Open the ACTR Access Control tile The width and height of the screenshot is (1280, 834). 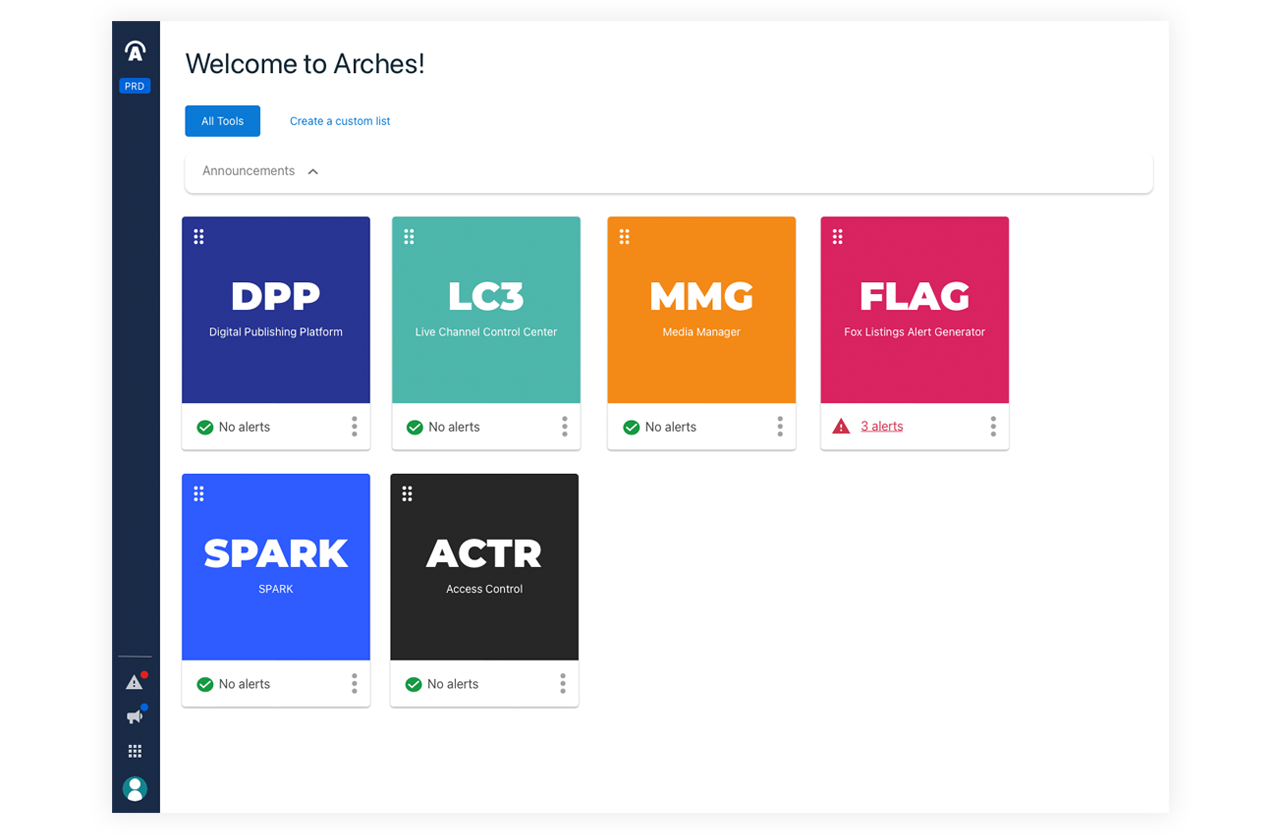pos(484,567)
